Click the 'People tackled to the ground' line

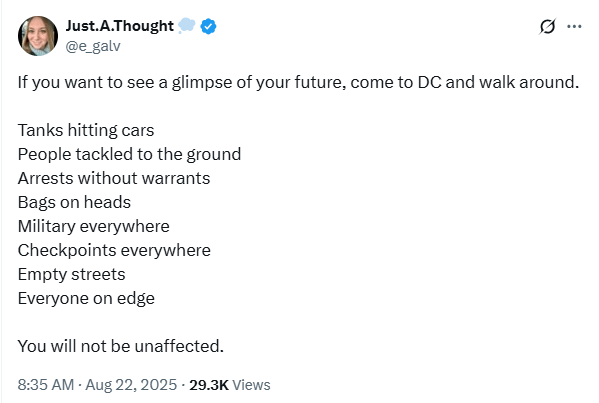click(x=130, y=155)
